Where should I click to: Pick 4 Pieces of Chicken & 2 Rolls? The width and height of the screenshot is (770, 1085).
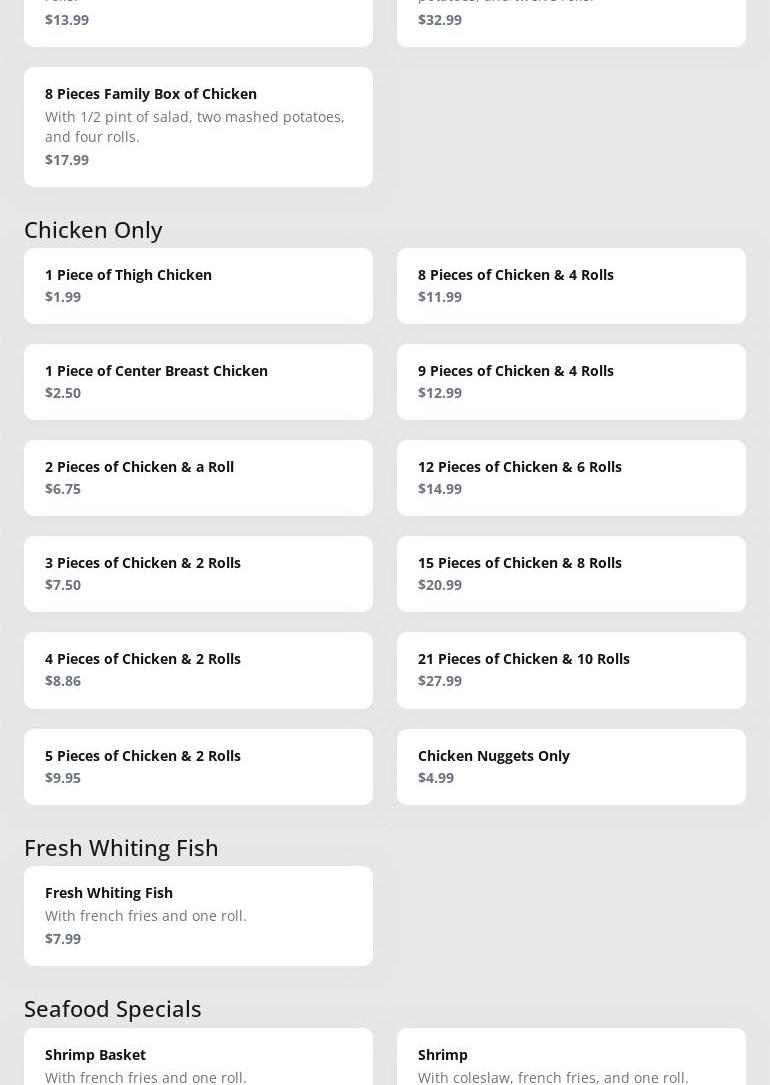coord(198,669)
